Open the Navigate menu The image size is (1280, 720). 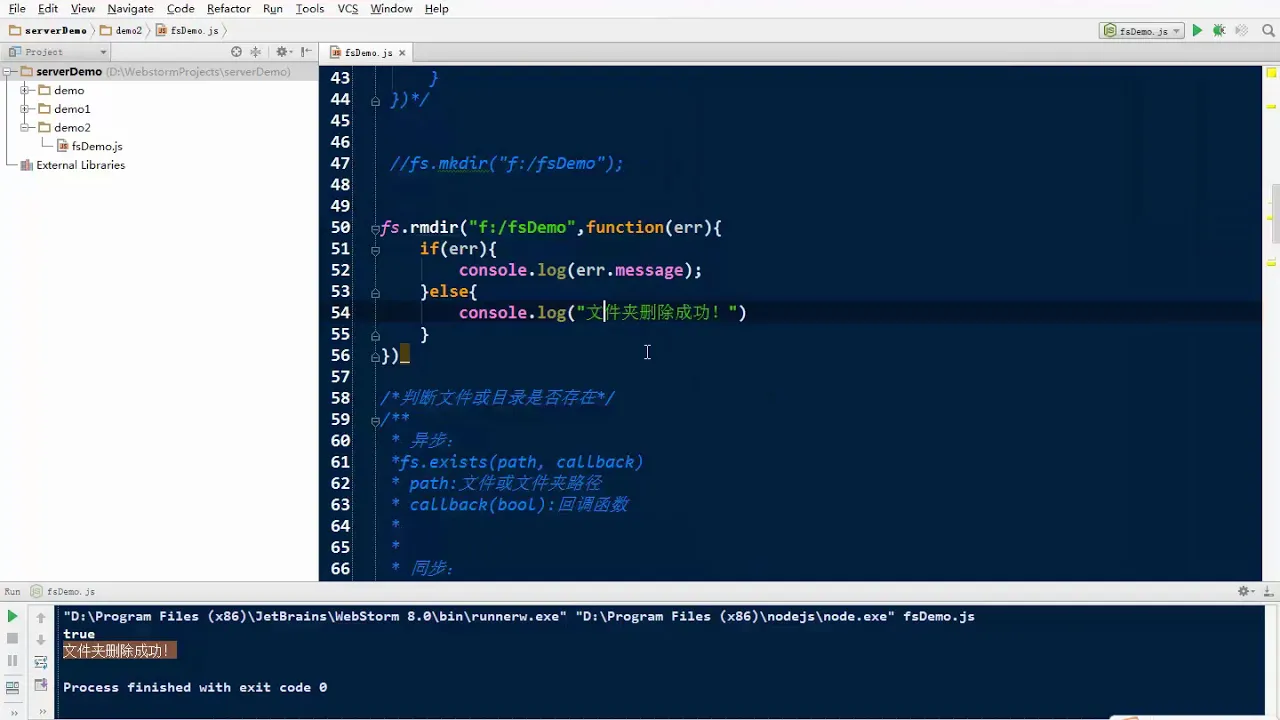click(x=131, y=8)
